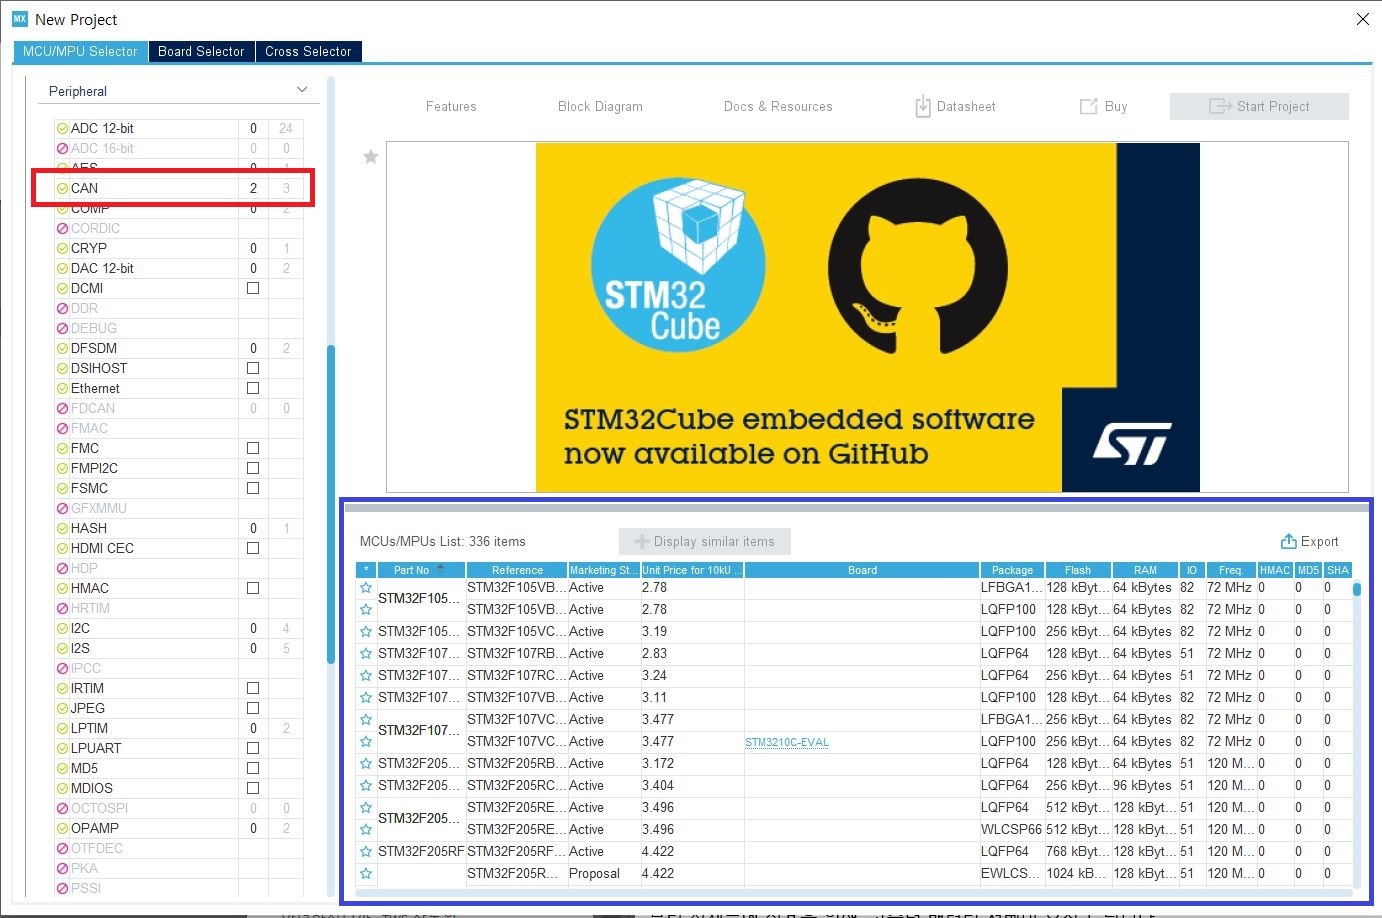This screenshot has width=1382, height=918.
Task: Star the row priced 3.11
Action: pos(366,698)
